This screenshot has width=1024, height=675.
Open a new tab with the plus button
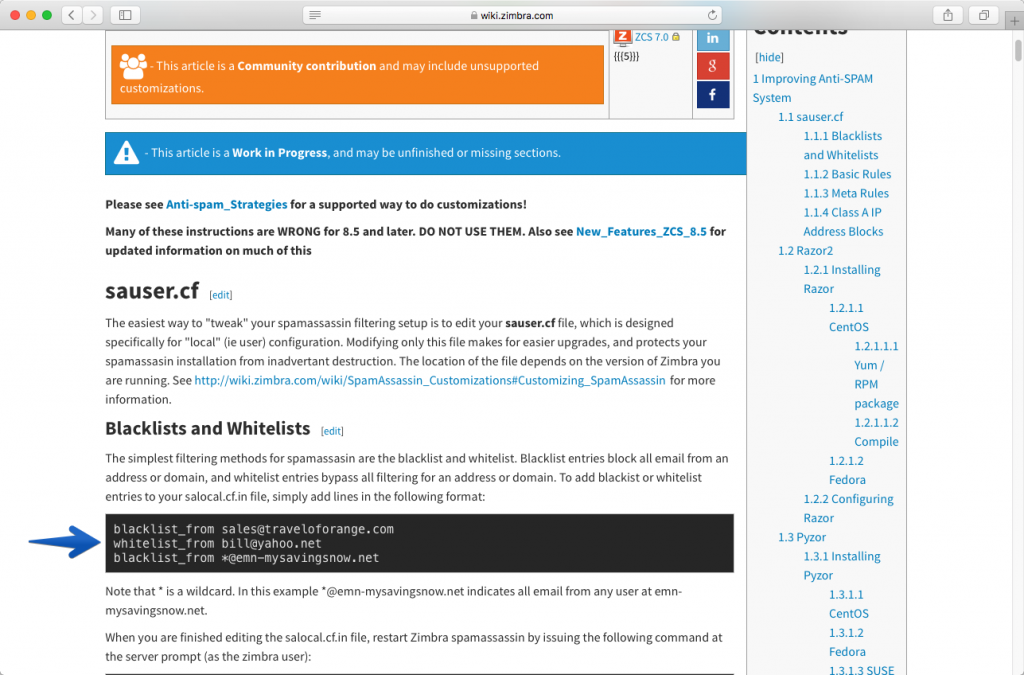click(x=1014, y=21)
